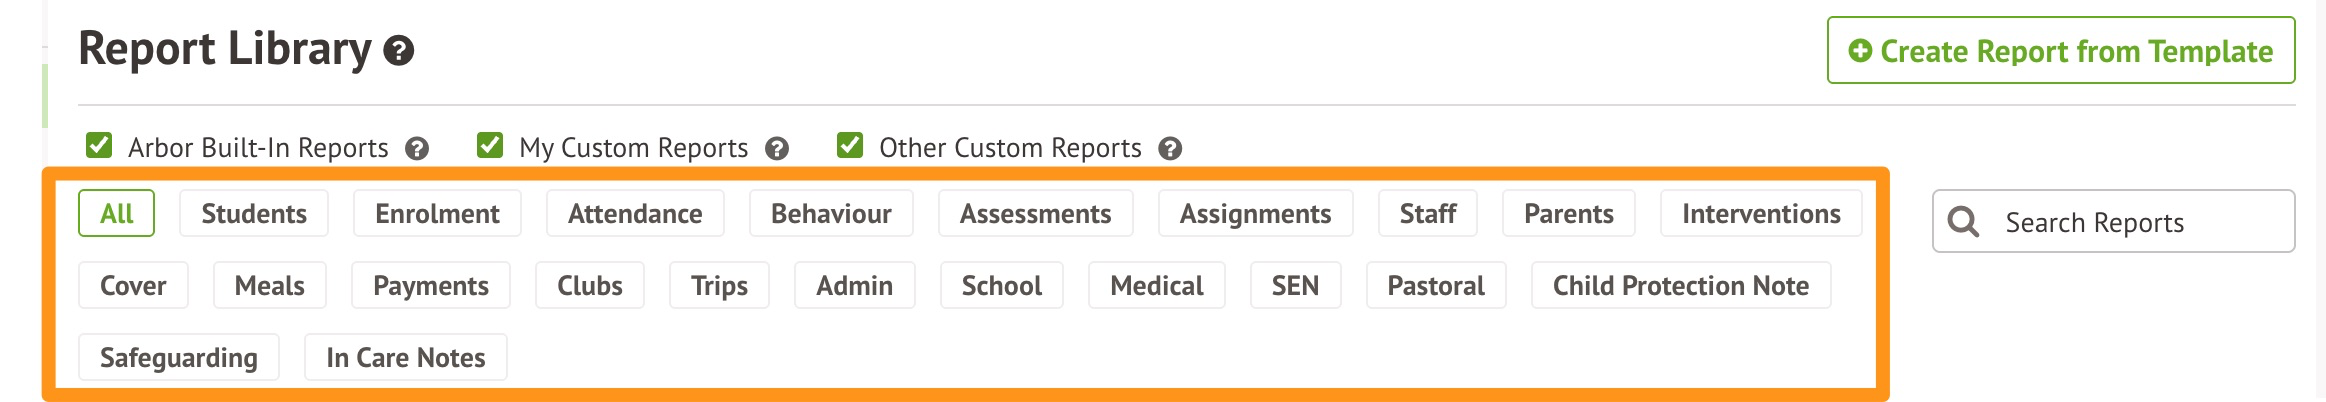2326x402 pixels.
Task: Click the magnifying glass search icon
Action: [1963, 222]
